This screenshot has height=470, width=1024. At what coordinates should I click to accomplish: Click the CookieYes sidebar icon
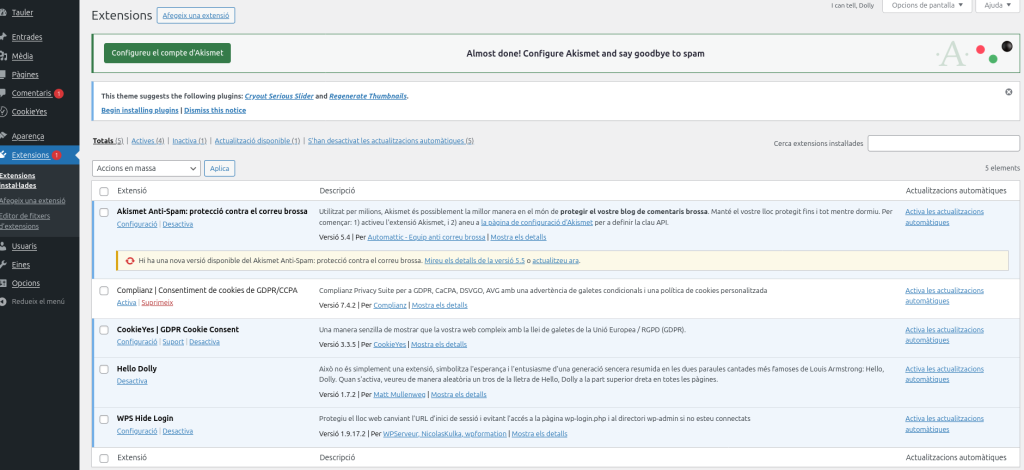(5, 112)
